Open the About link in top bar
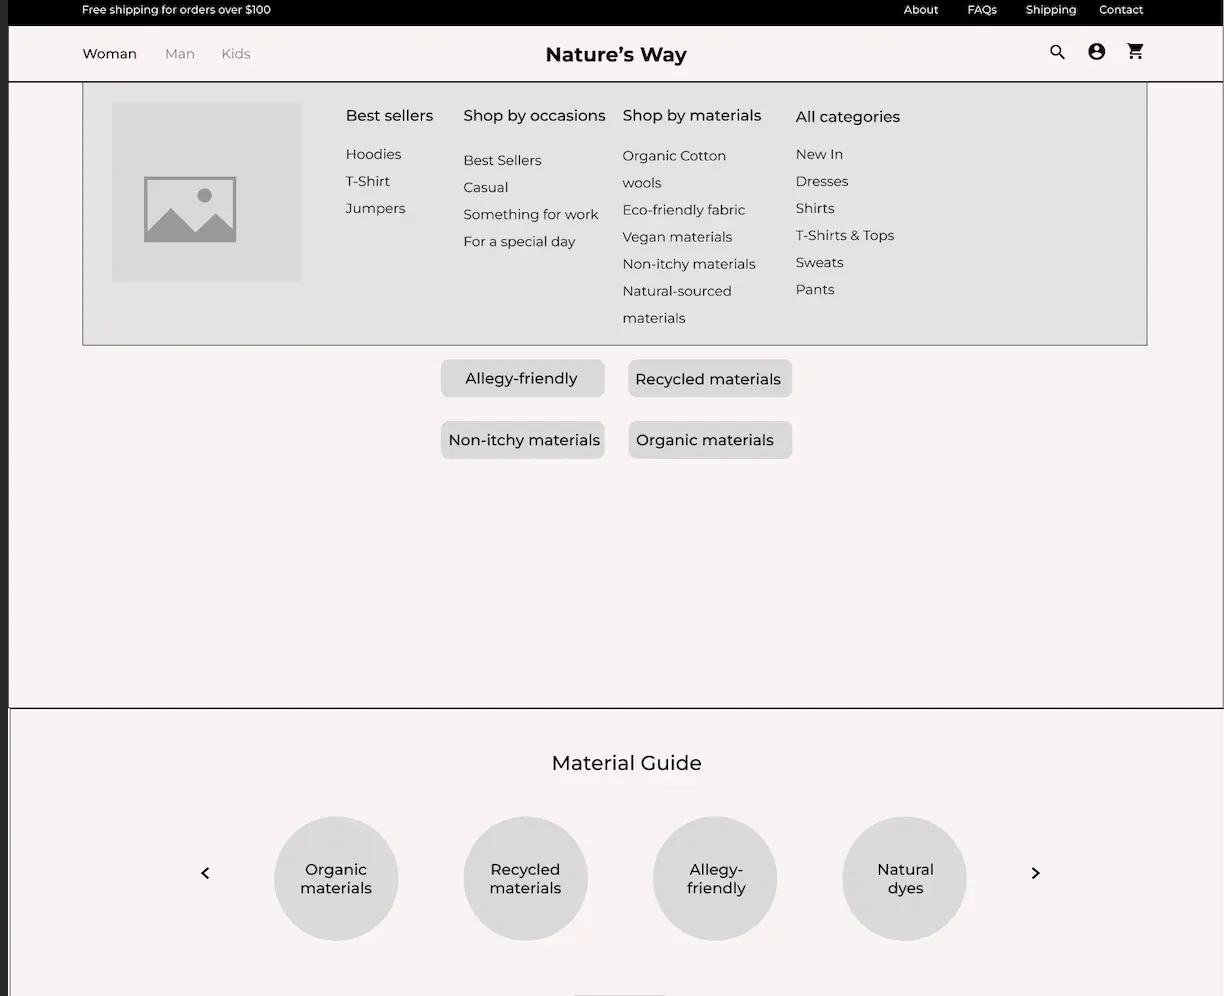 (x=921, y=10)
